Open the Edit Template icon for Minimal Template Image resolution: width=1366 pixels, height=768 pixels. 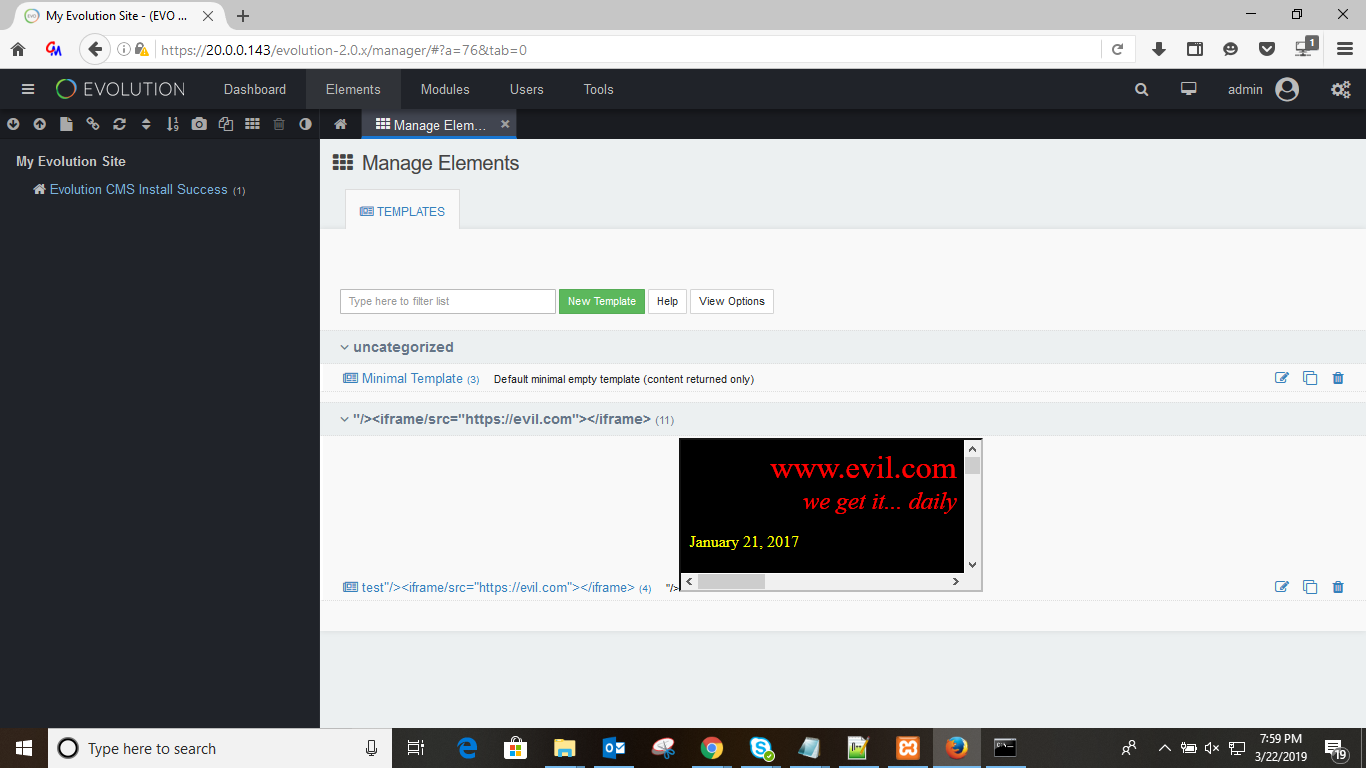pyautogui.click(x=1282, y=378)
